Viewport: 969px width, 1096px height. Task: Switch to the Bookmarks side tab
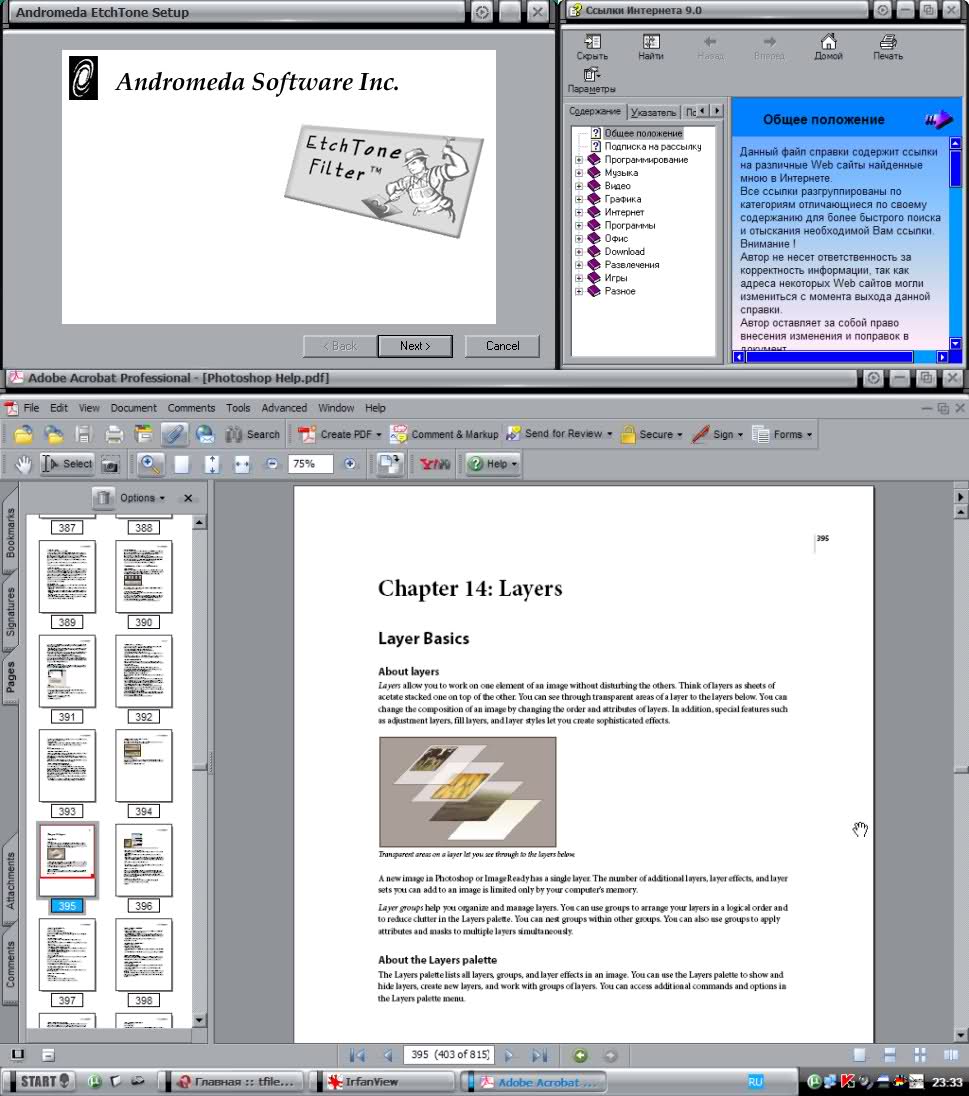[x=11, y=532]
